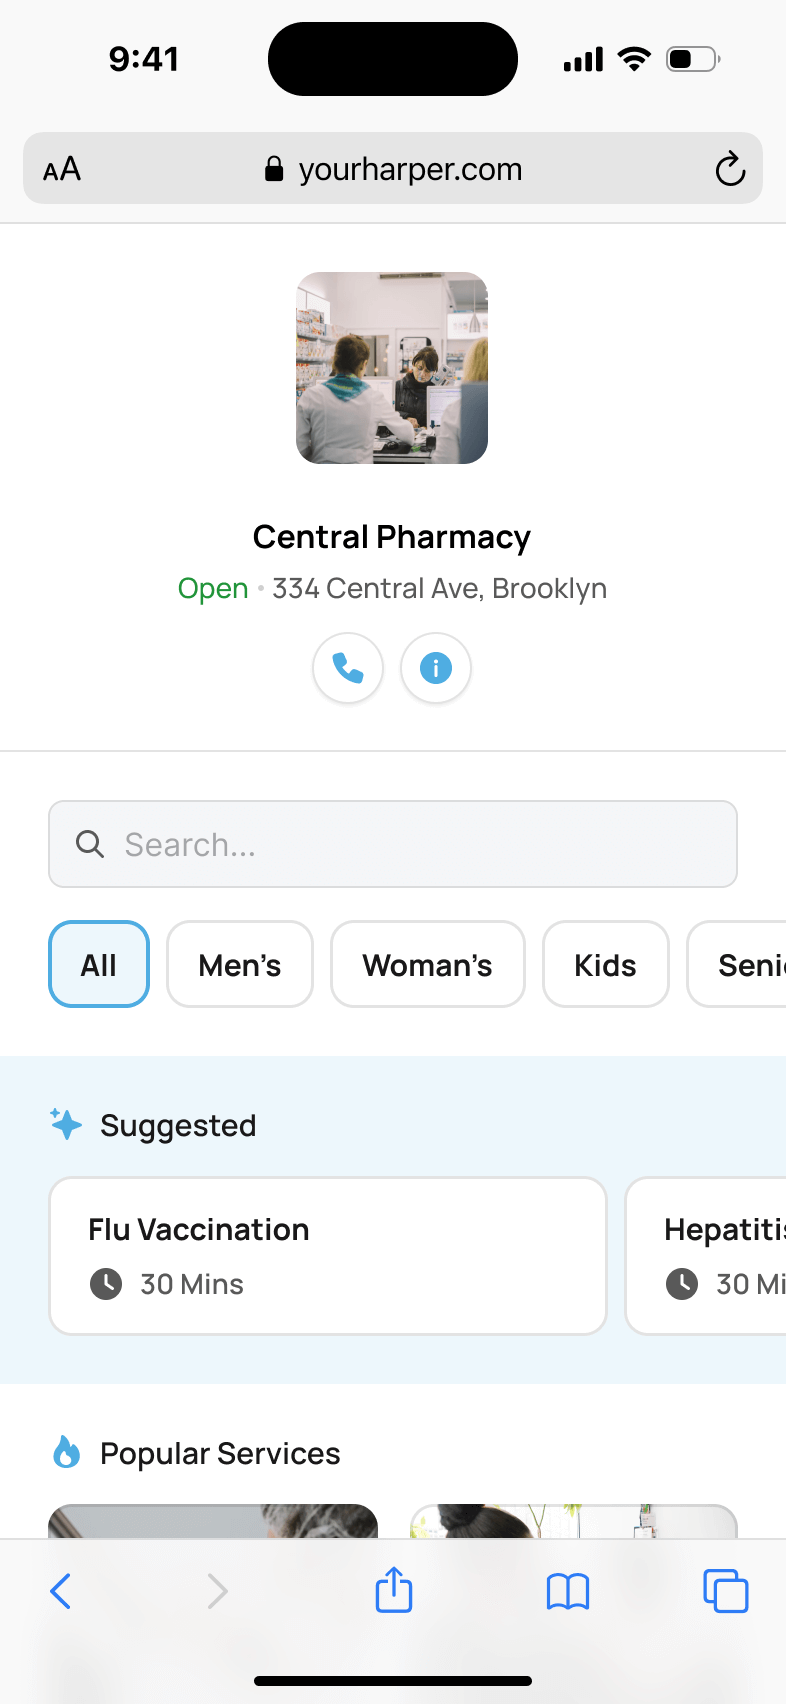Tap the phone call icon button
Screen dimensions: 786x1704
[348, 668]
